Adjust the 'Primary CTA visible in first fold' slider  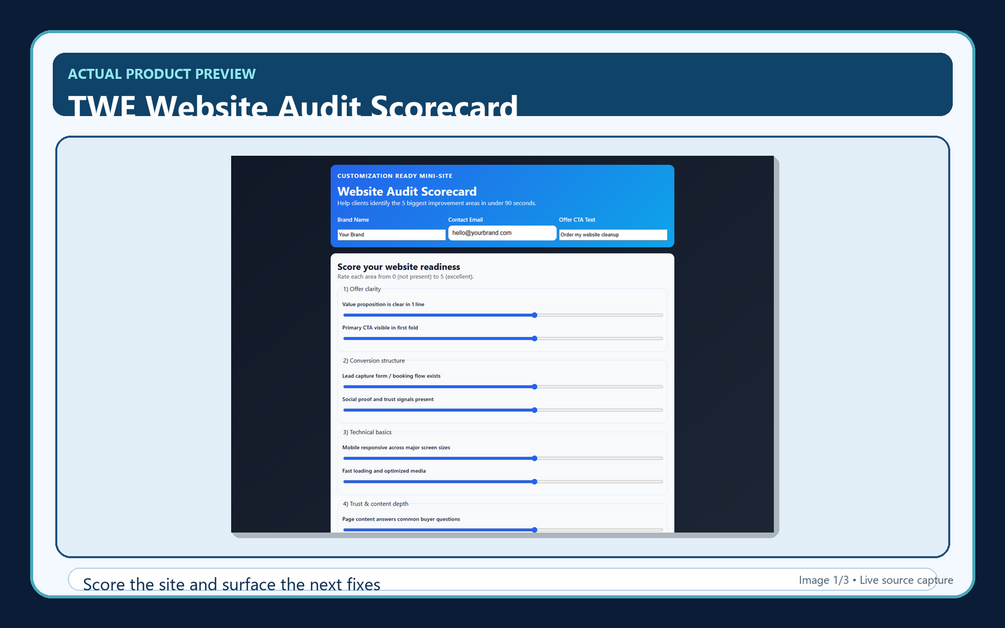click(502, 338)
